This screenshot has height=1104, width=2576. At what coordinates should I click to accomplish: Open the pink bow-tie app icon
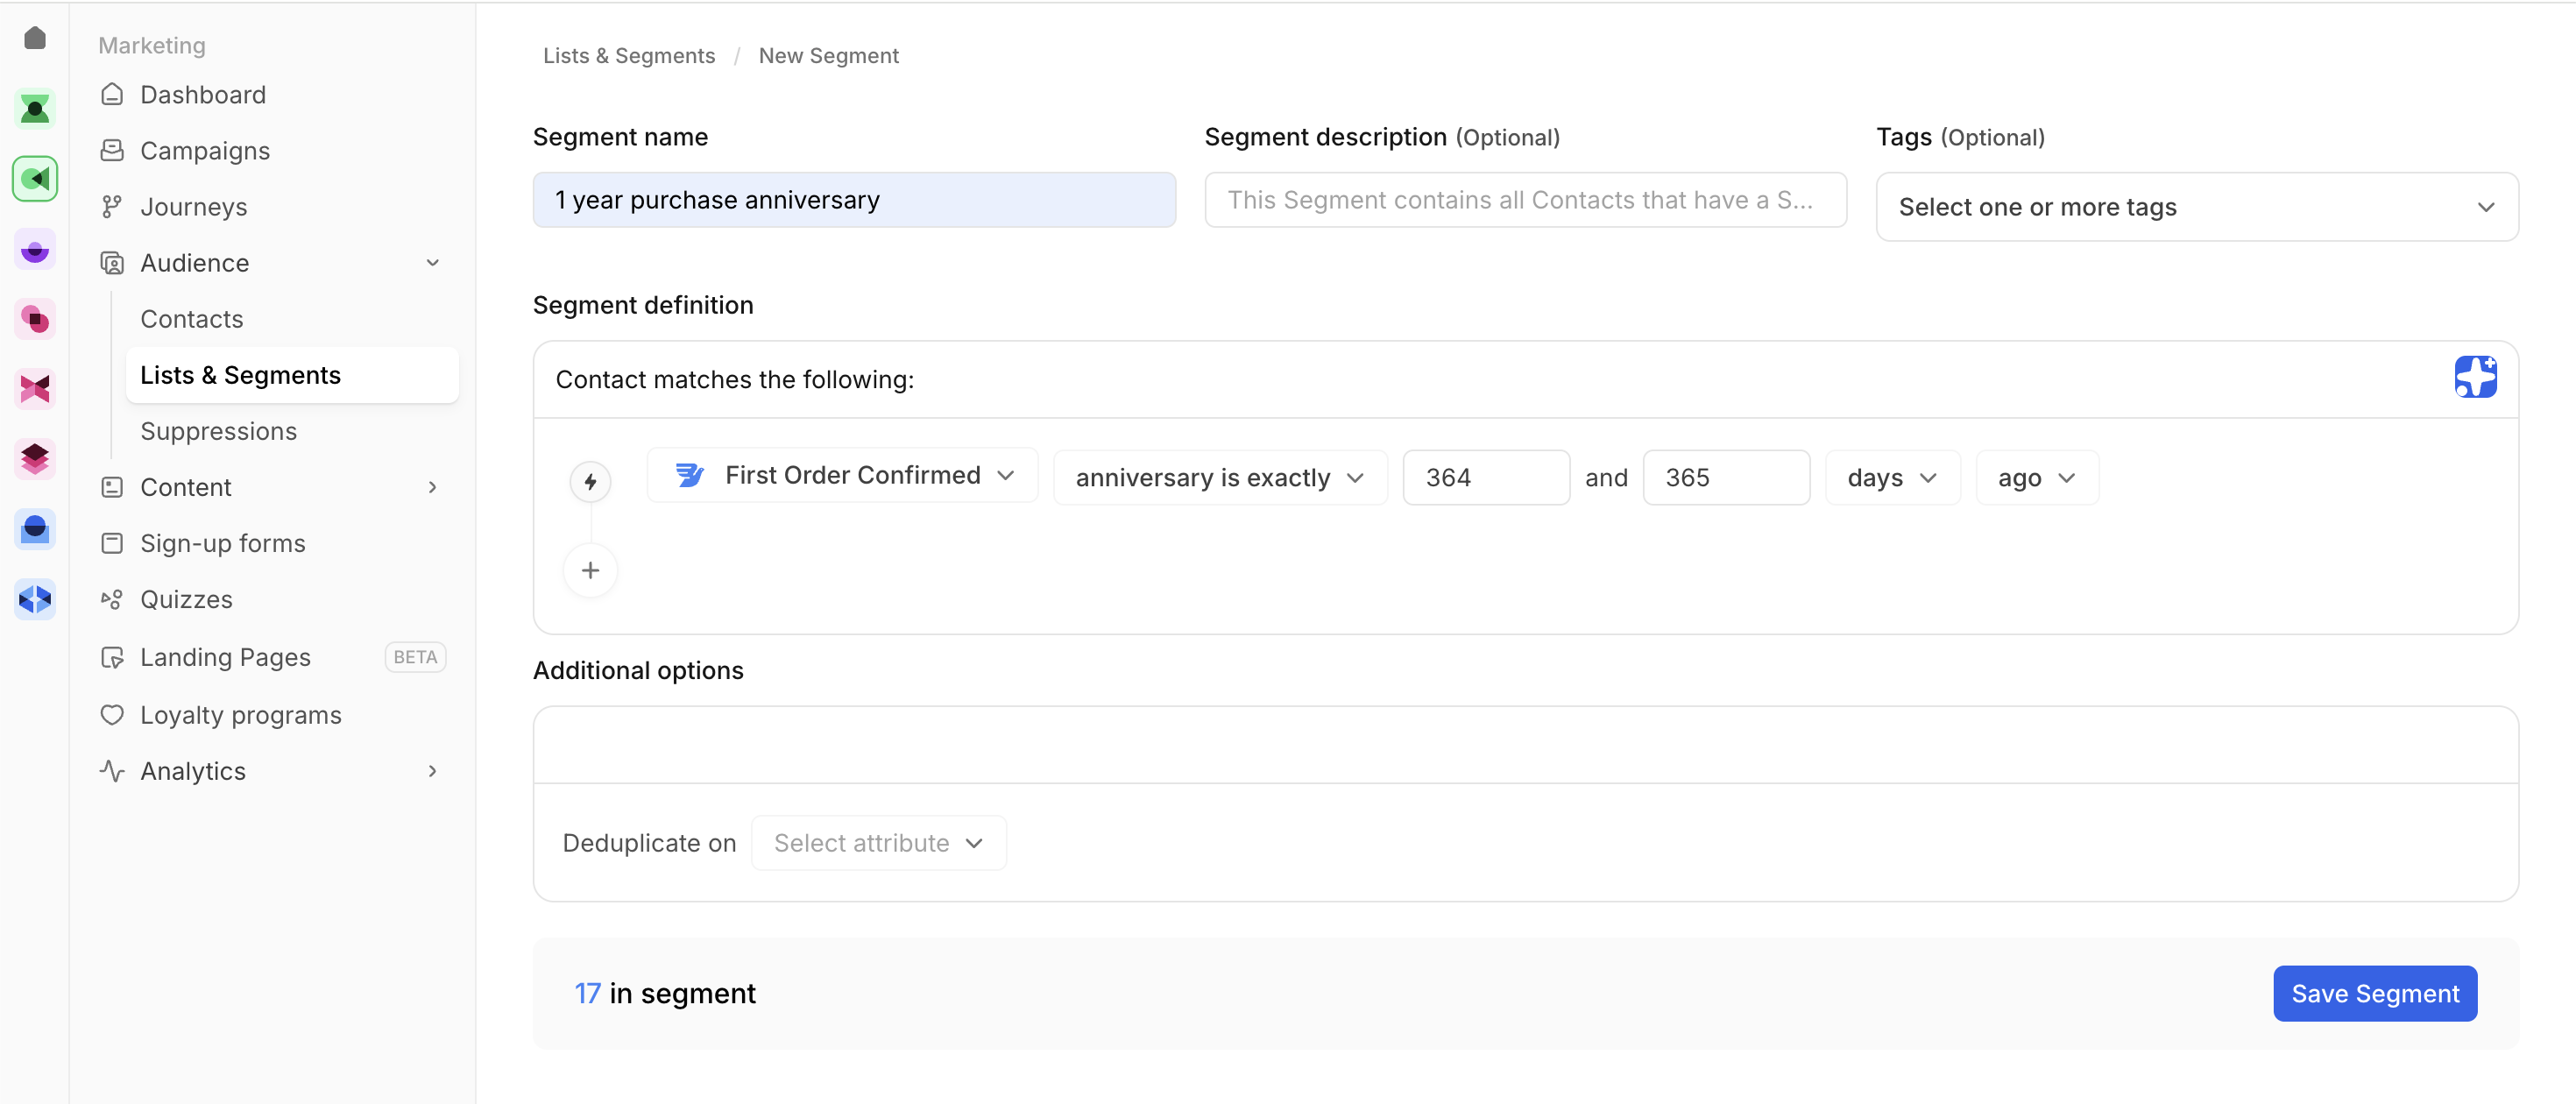tap(35, 388)
